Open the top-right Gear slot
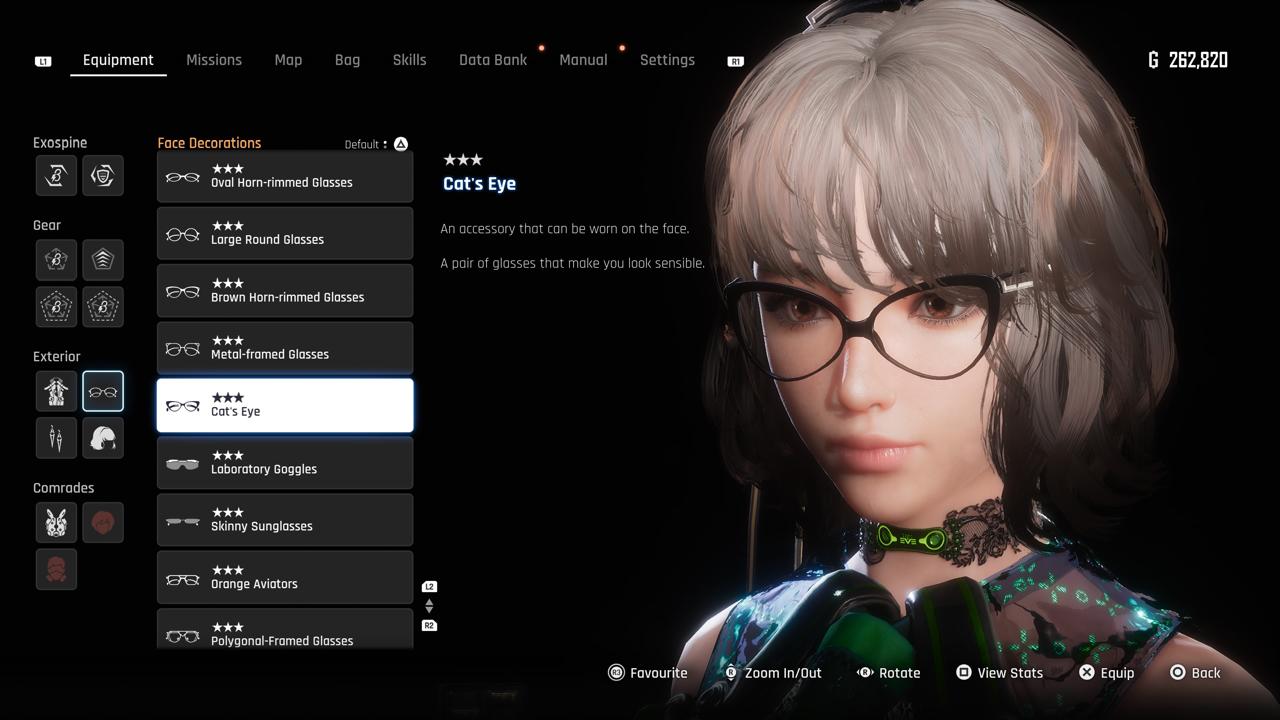Screen dimensions: 1280x720 click(103, 260)
